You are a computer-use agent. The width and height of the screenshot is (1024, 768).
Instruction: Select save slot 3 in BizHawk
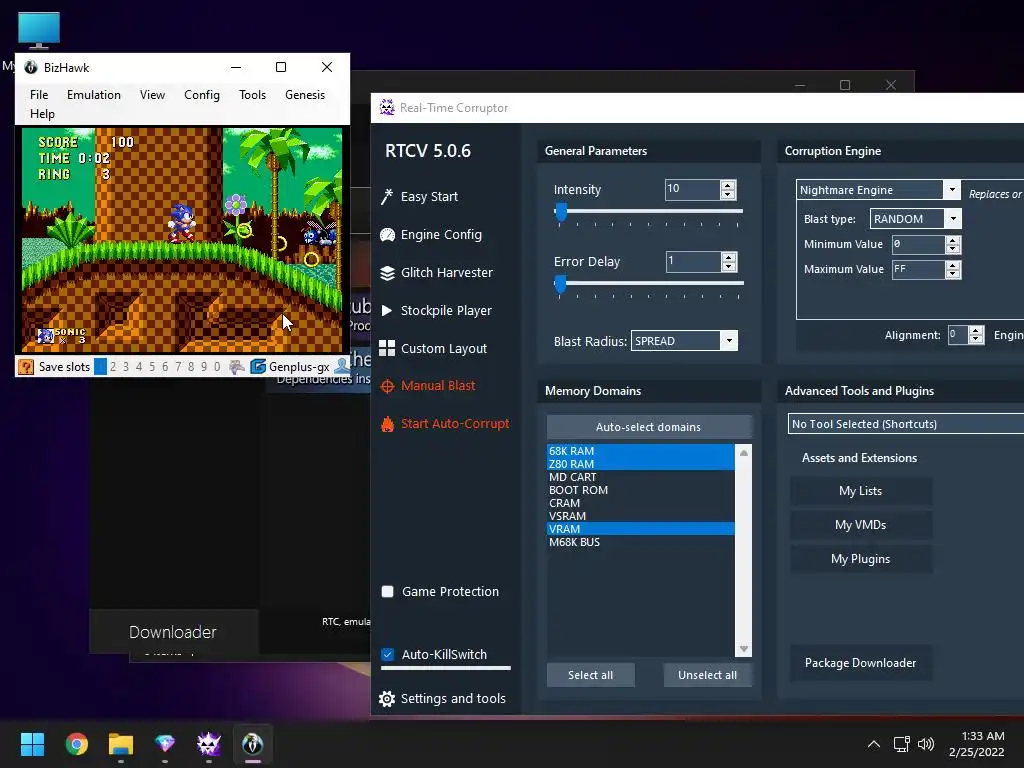[x=126, y=367]
